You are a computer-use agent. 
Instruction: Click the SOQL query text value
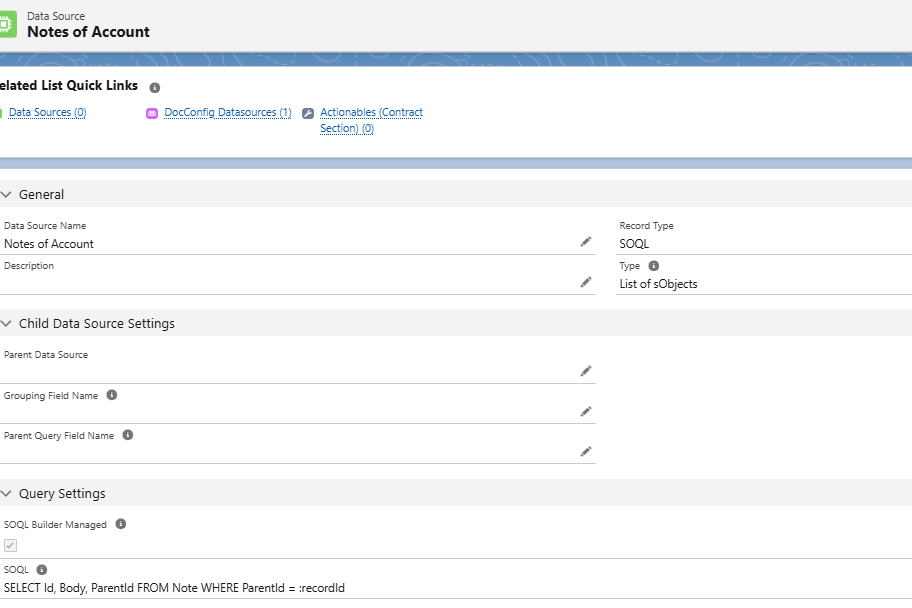tap(174, 588)
